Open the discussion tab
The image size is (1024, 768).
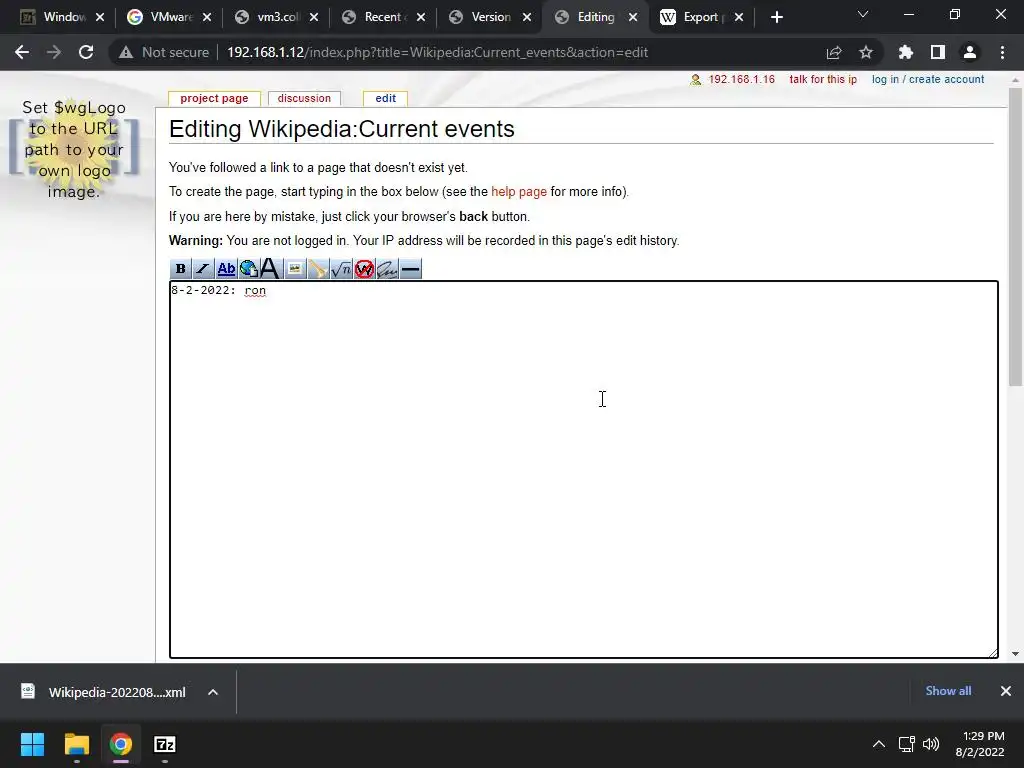click(304, 99)
